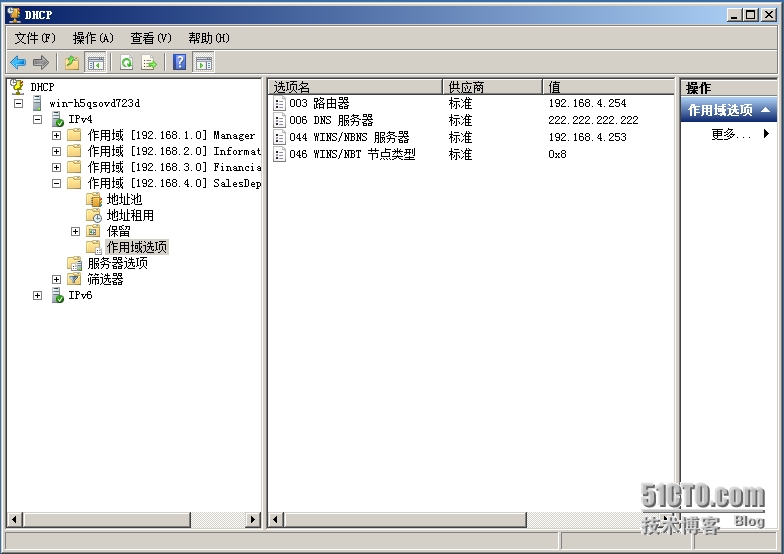Image resolution: width=784 pixels, height=554 pixels.
Task: Click the 筛选器 filter icon
Action: coord(74,279)
